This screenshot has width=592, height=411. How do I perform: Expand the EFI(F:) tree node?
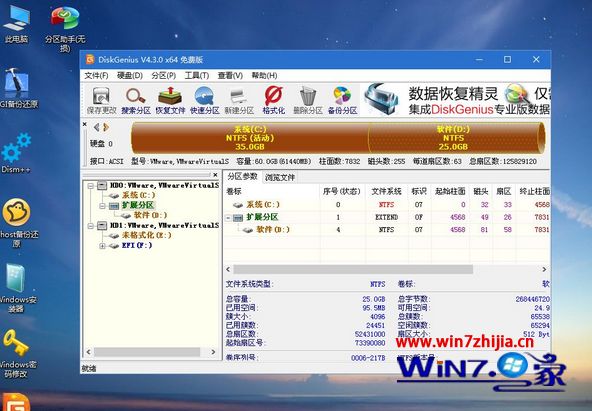[102, 246]
